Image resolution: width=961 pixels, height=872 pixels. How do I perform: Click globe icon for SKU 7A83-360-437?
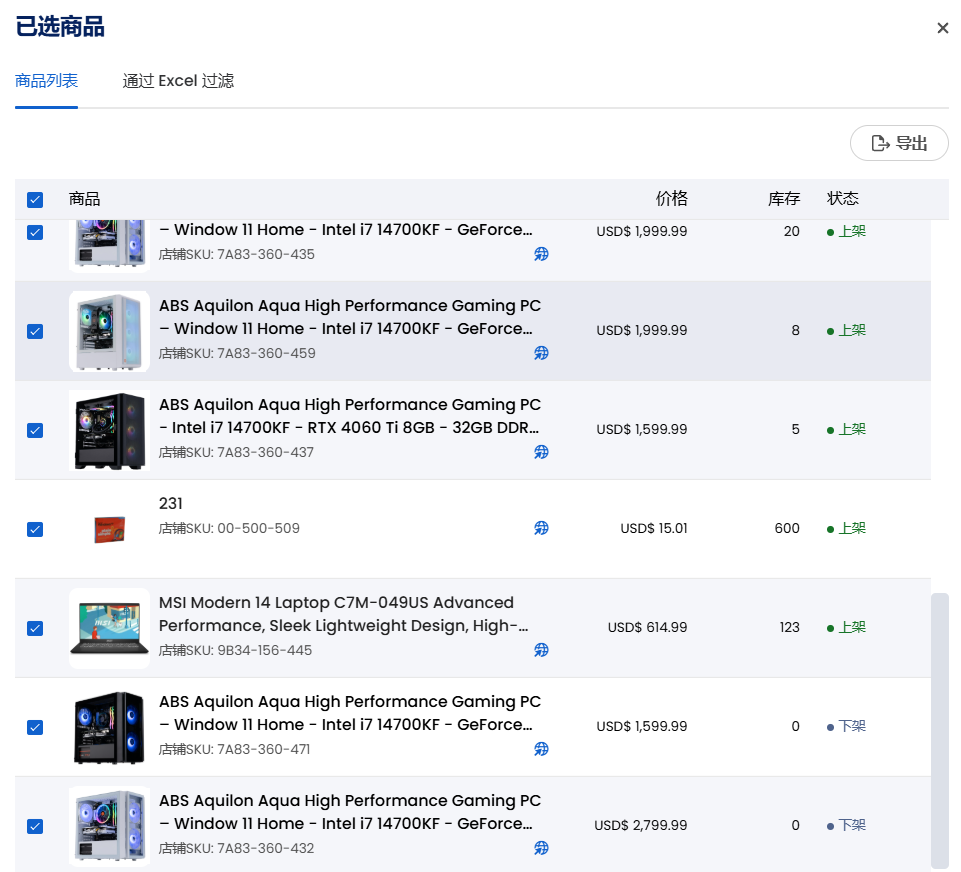[541, 452]
